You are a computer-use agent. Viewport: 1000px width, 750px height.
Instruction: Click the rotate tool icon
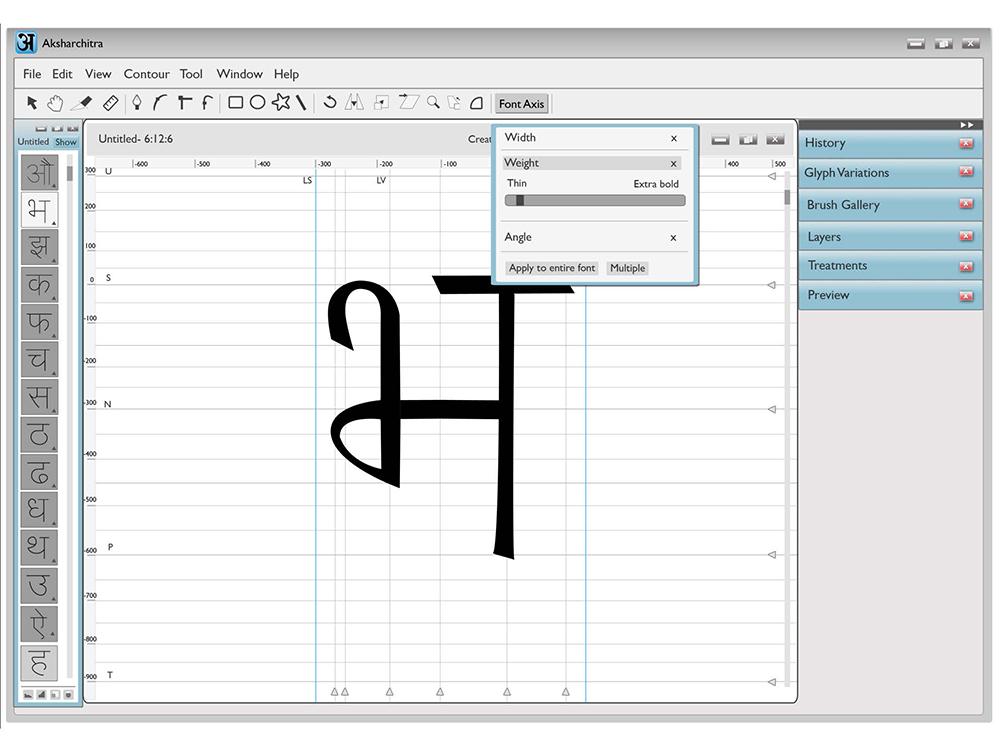point(330,103)
